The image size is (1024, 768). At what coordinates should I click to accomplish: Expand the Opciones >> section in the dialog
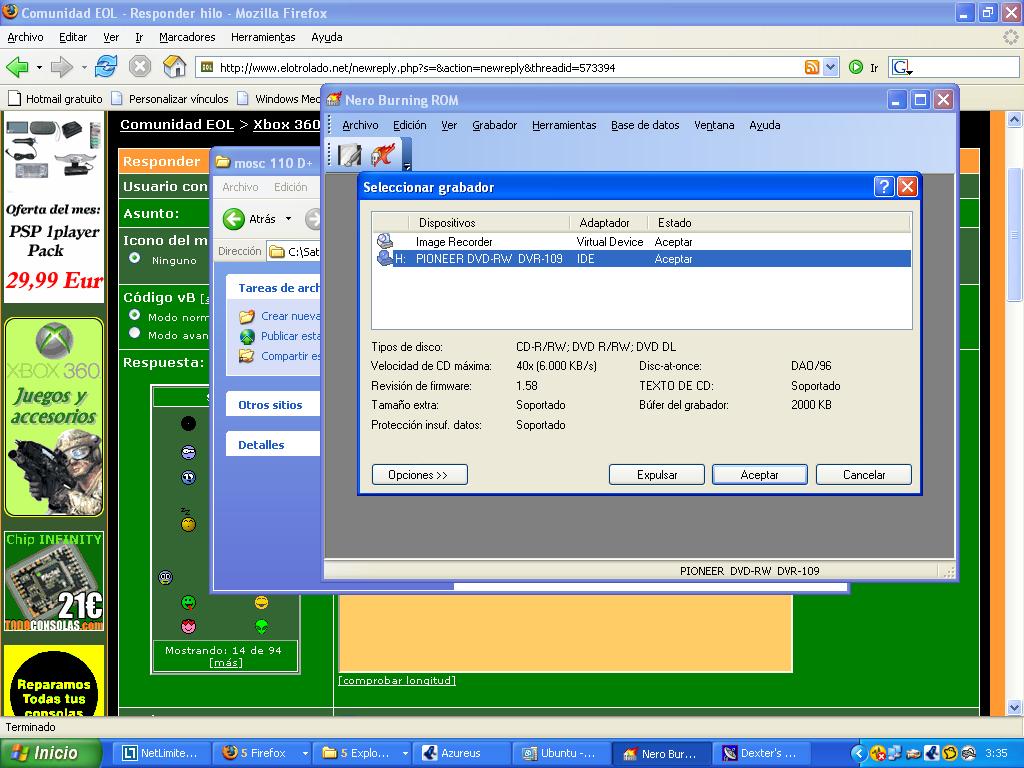pos(419,475)
